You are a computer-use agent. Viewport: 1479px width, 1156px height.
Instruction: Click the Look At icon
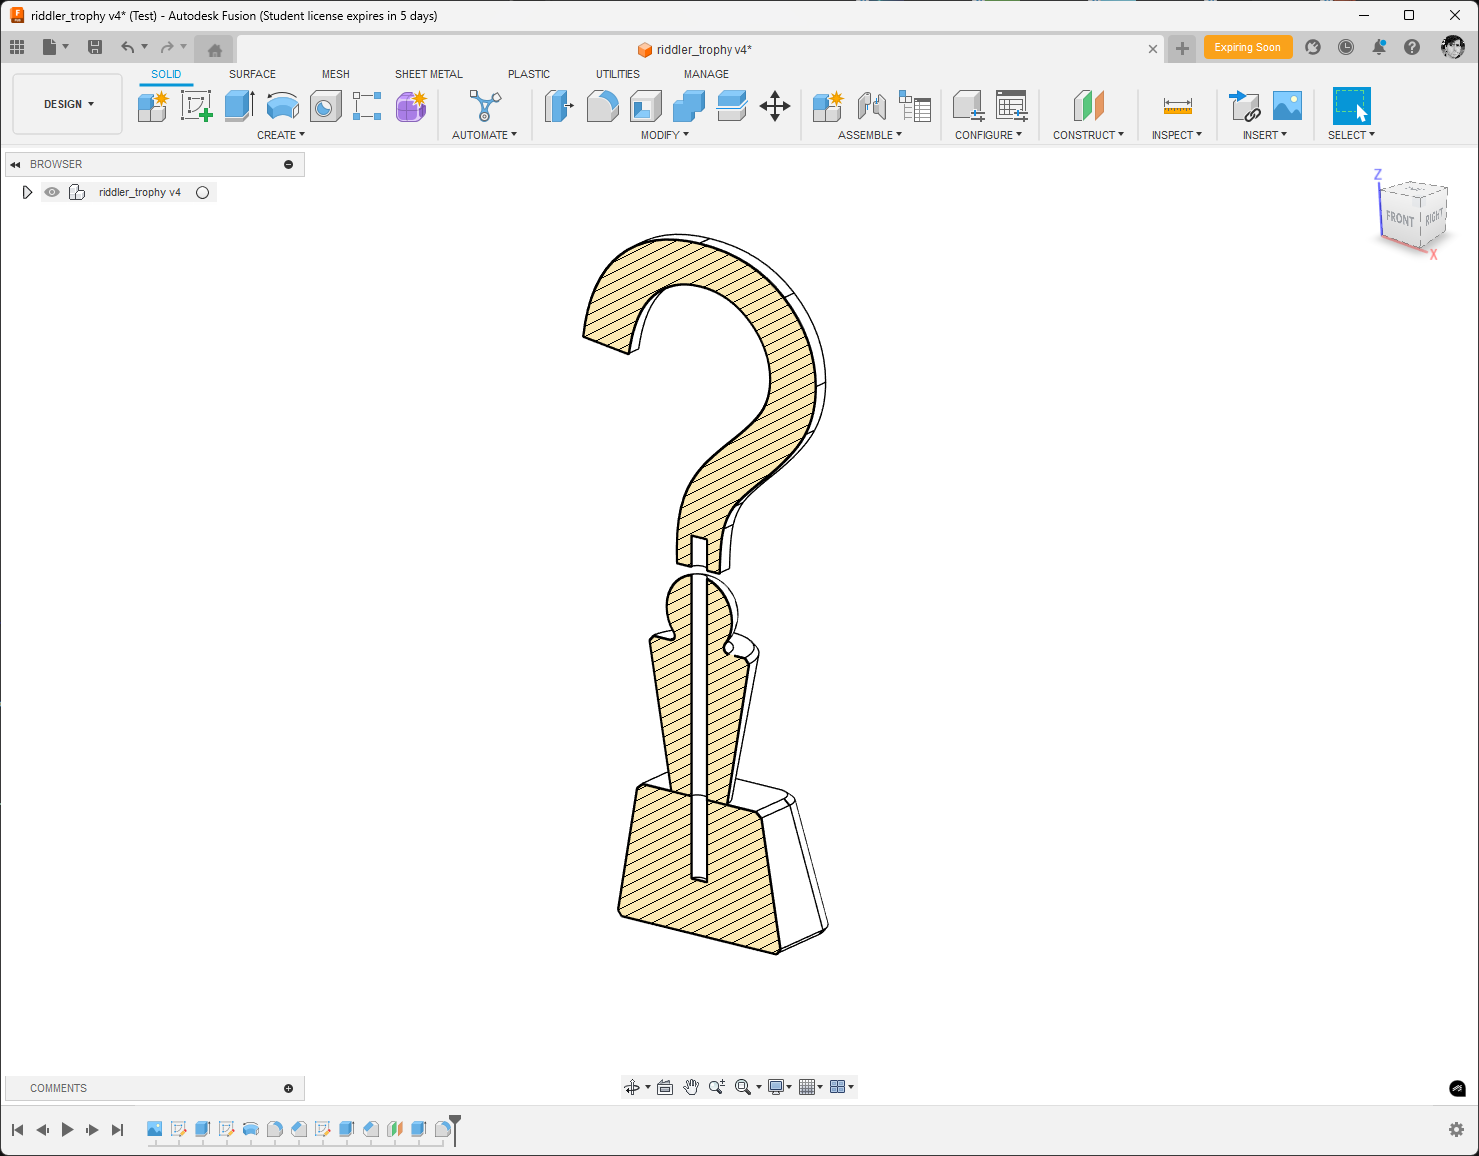[665, 1087]
